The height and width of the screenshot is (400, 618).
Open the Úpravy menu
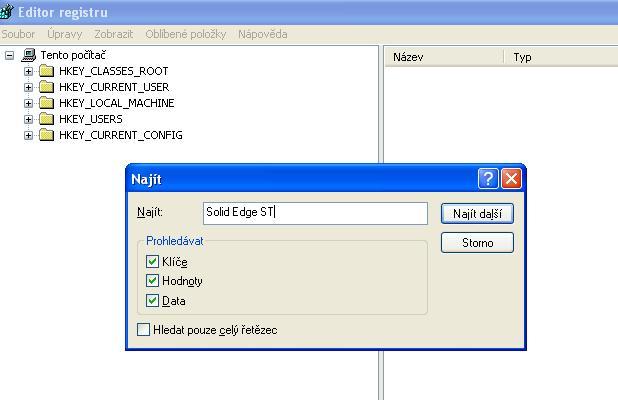point(65,34)
